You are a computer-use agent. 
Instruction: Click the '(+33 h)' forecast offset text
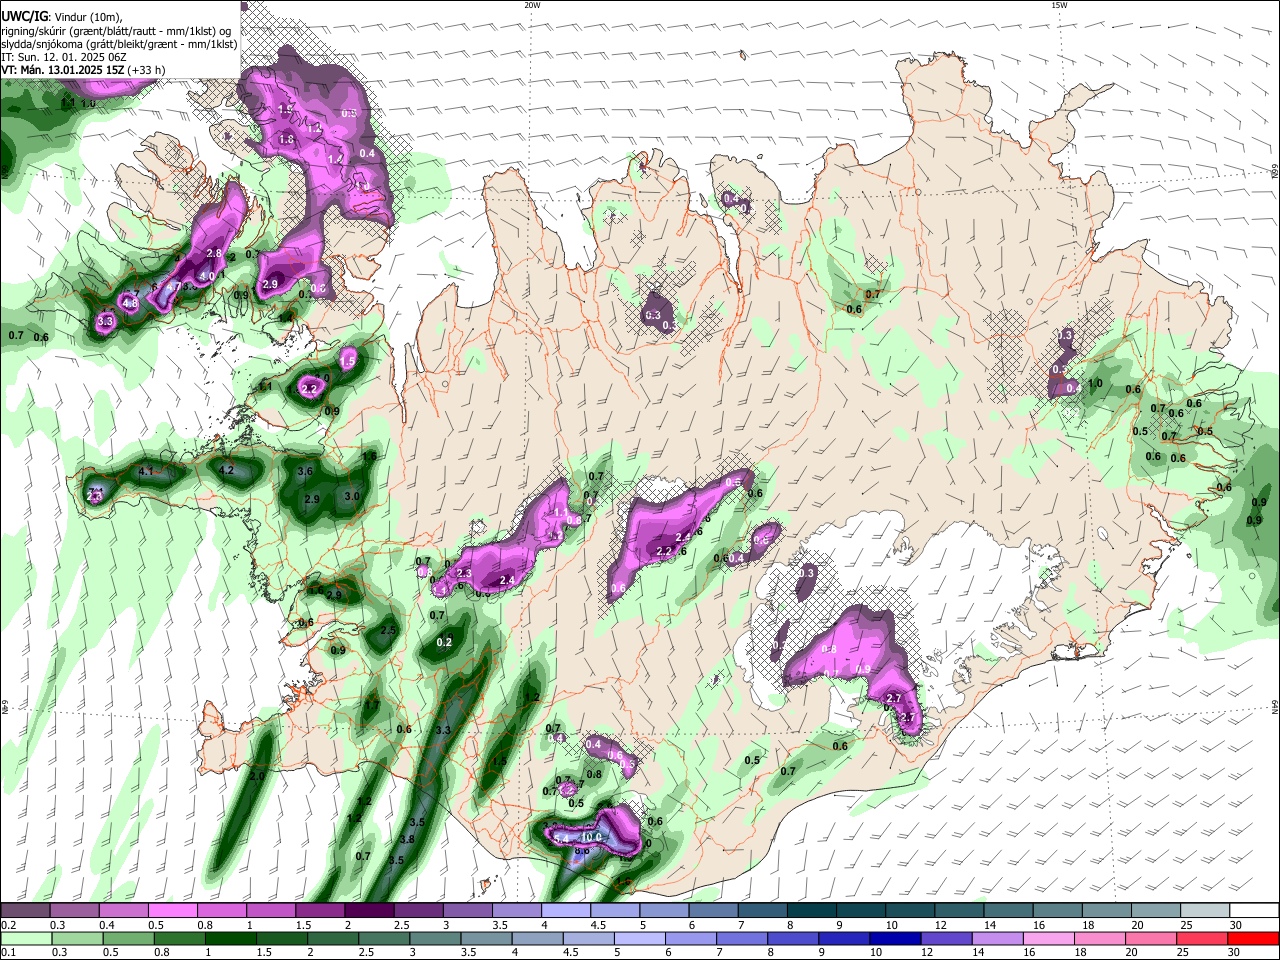click(147, 70)
